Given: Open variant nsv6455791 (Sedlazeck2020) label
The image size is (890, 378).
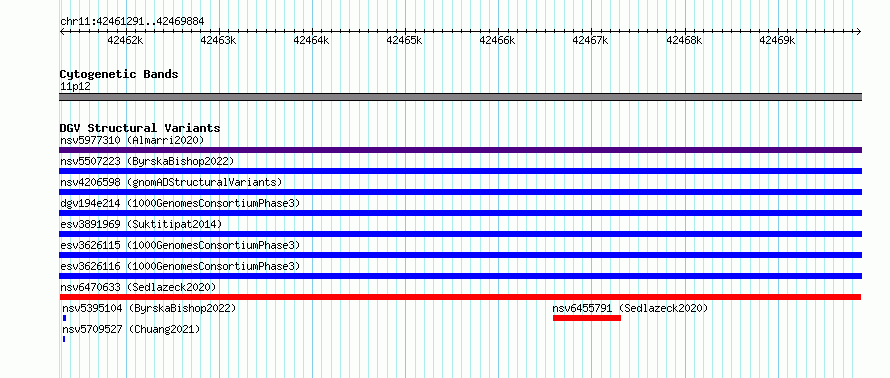Looking at the screenshot, I should pos(631,308).
